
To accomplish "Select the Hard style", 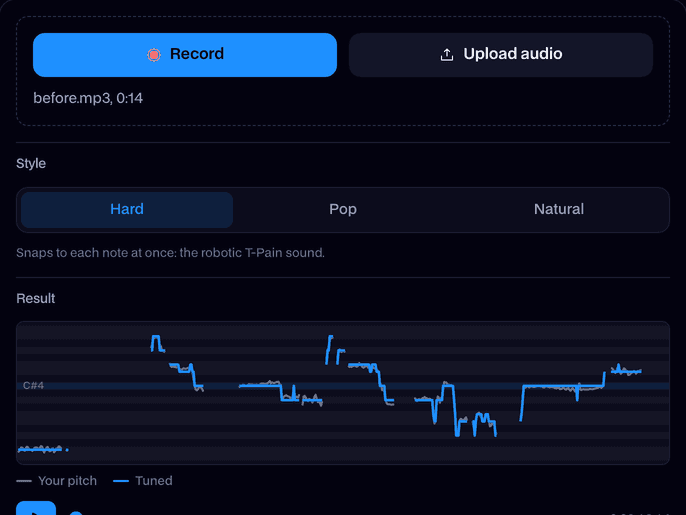I will coord(127,210).
